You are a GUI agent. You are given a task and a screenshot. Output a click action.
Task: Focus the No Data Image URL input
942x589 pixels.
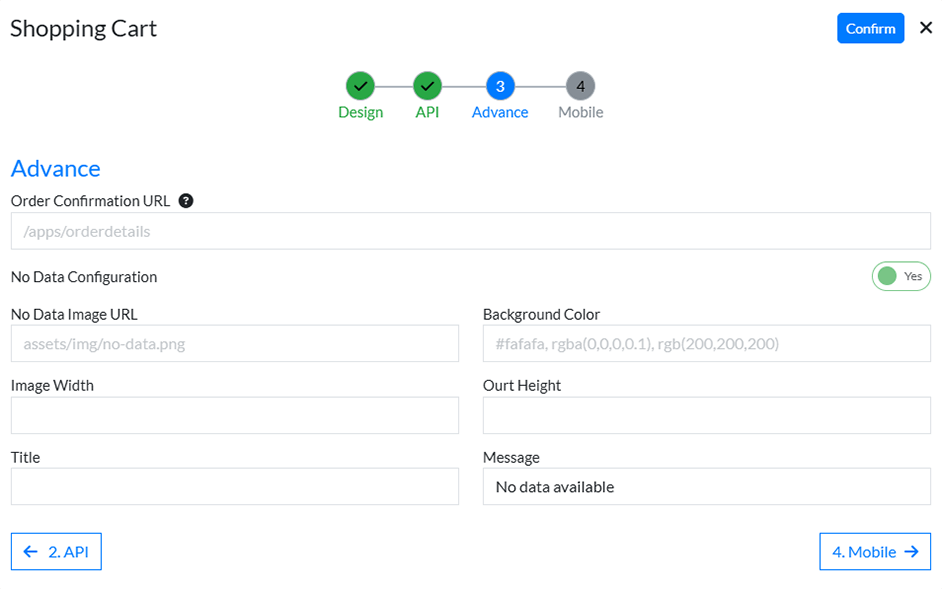(234, 344)
